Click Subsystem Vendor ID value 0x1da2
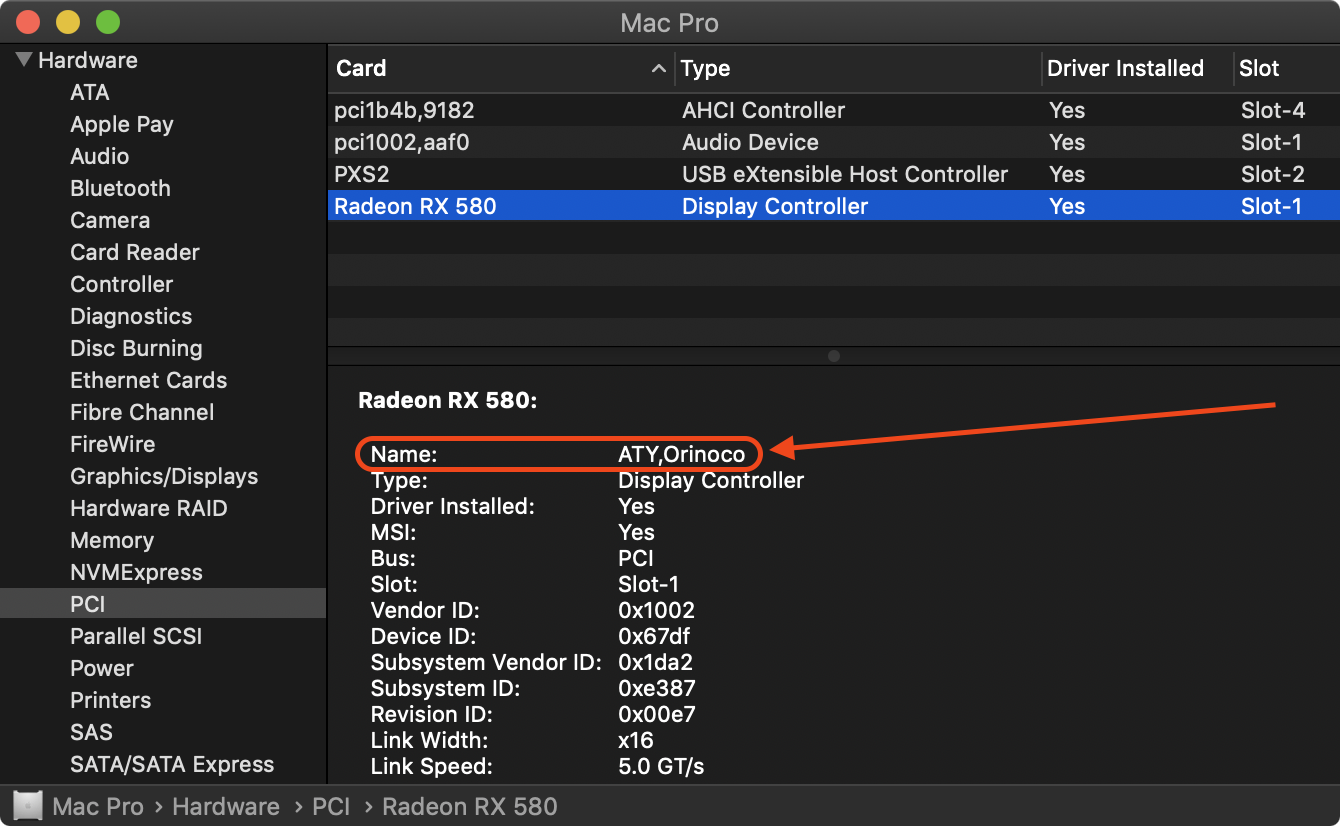This screenshot has width=1340, height=826. [x=655, y=662]
